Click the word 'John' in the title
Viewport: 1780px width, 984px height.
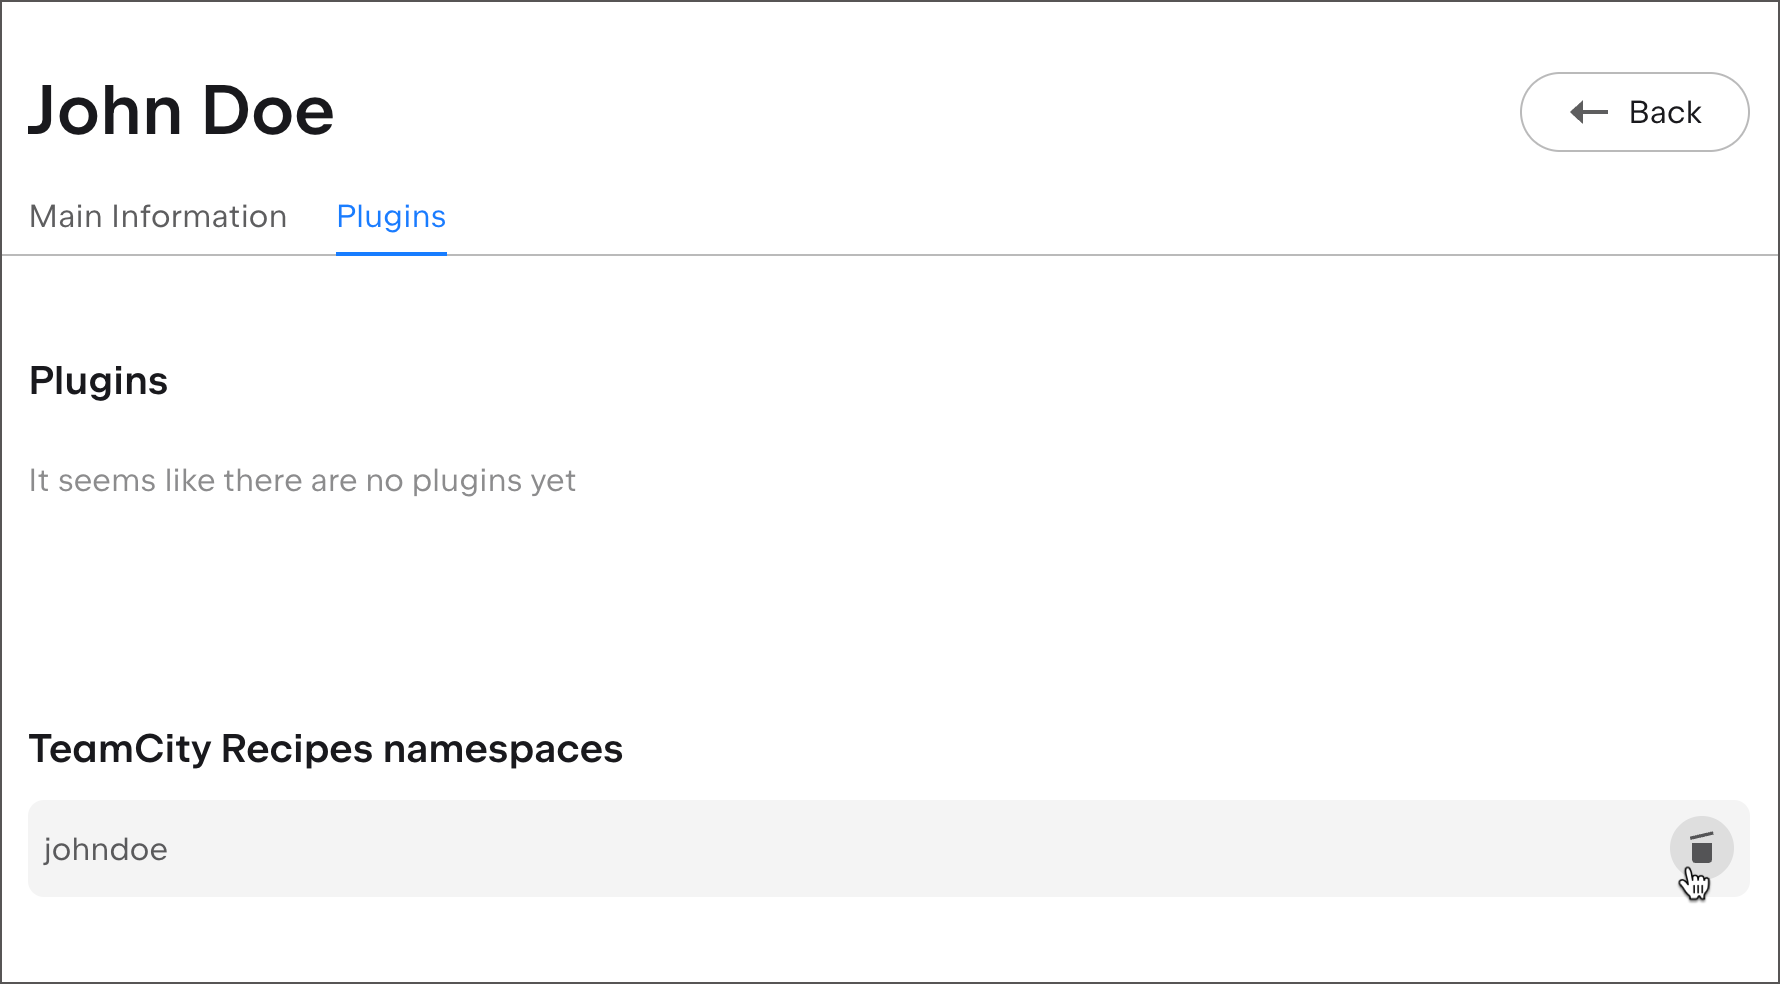coord(104,110)
